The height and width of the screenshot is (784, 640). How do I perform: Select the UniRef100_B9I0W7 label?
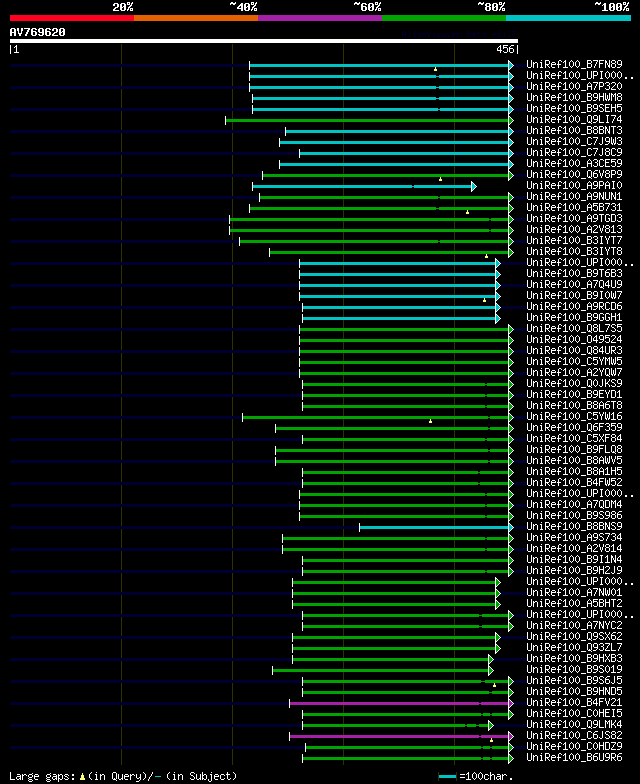tap(574, 296)
